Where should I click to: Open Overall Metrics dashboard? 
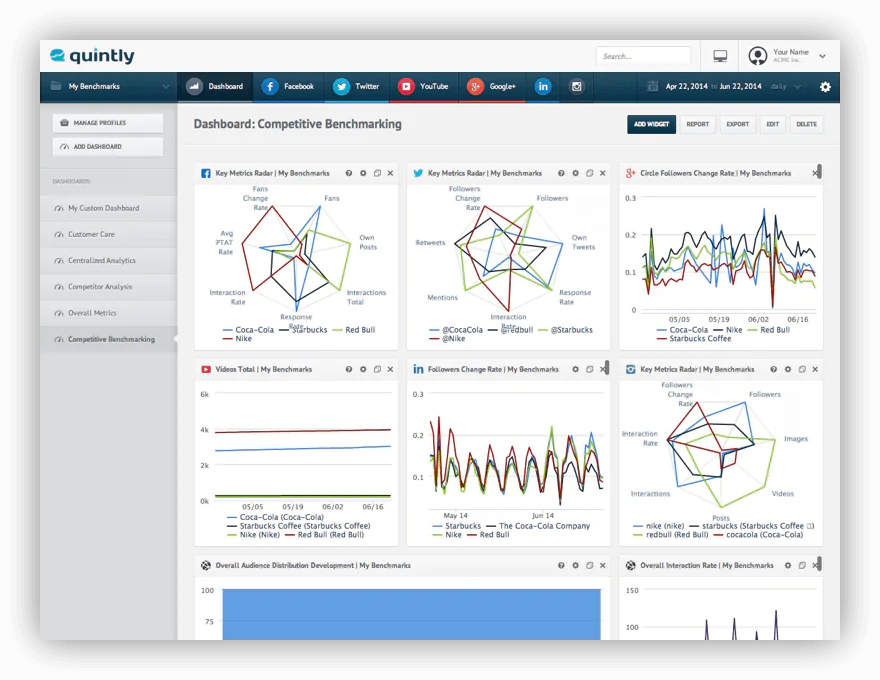pyautogui.click(x=109, y=313)
